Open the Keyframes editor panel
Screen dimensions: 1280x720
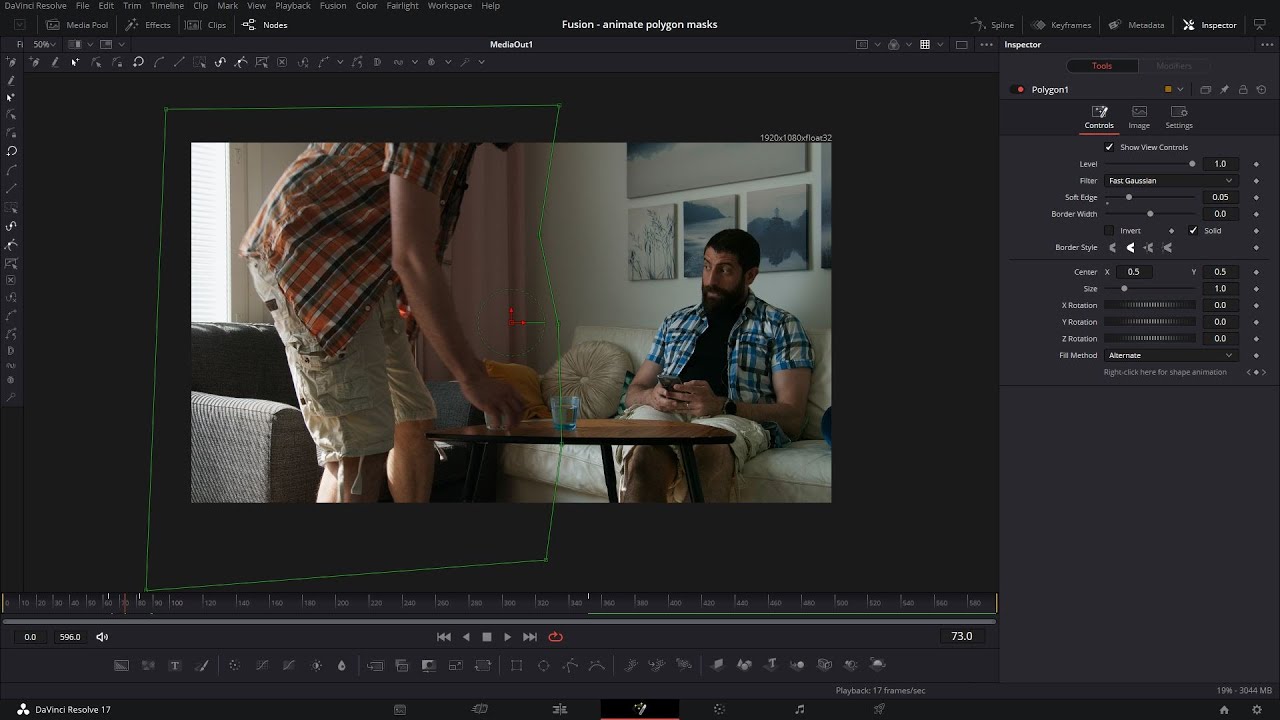coord(1061,25)
